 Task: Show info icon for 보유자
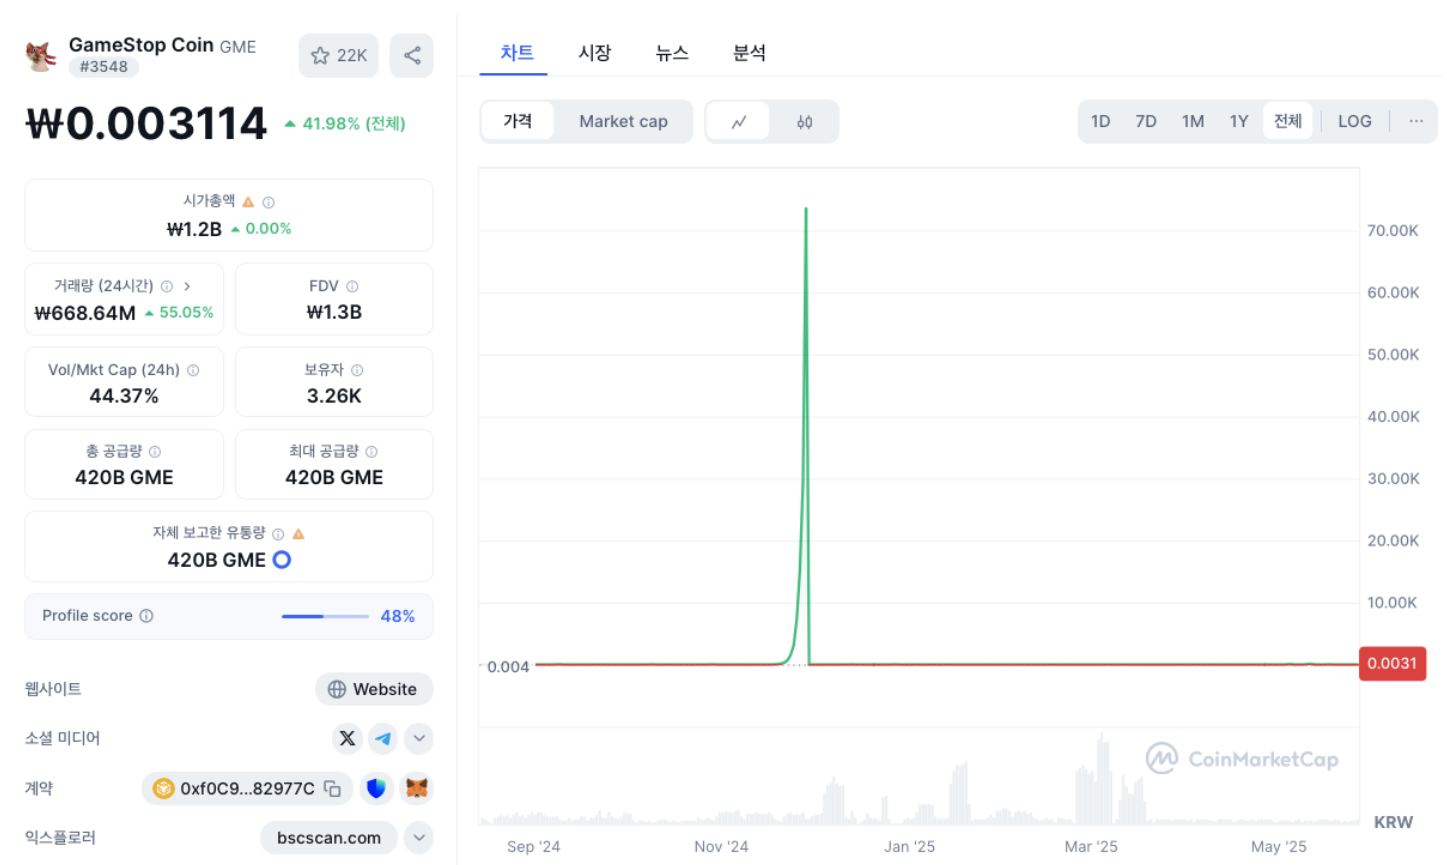[x=357, y=370]
